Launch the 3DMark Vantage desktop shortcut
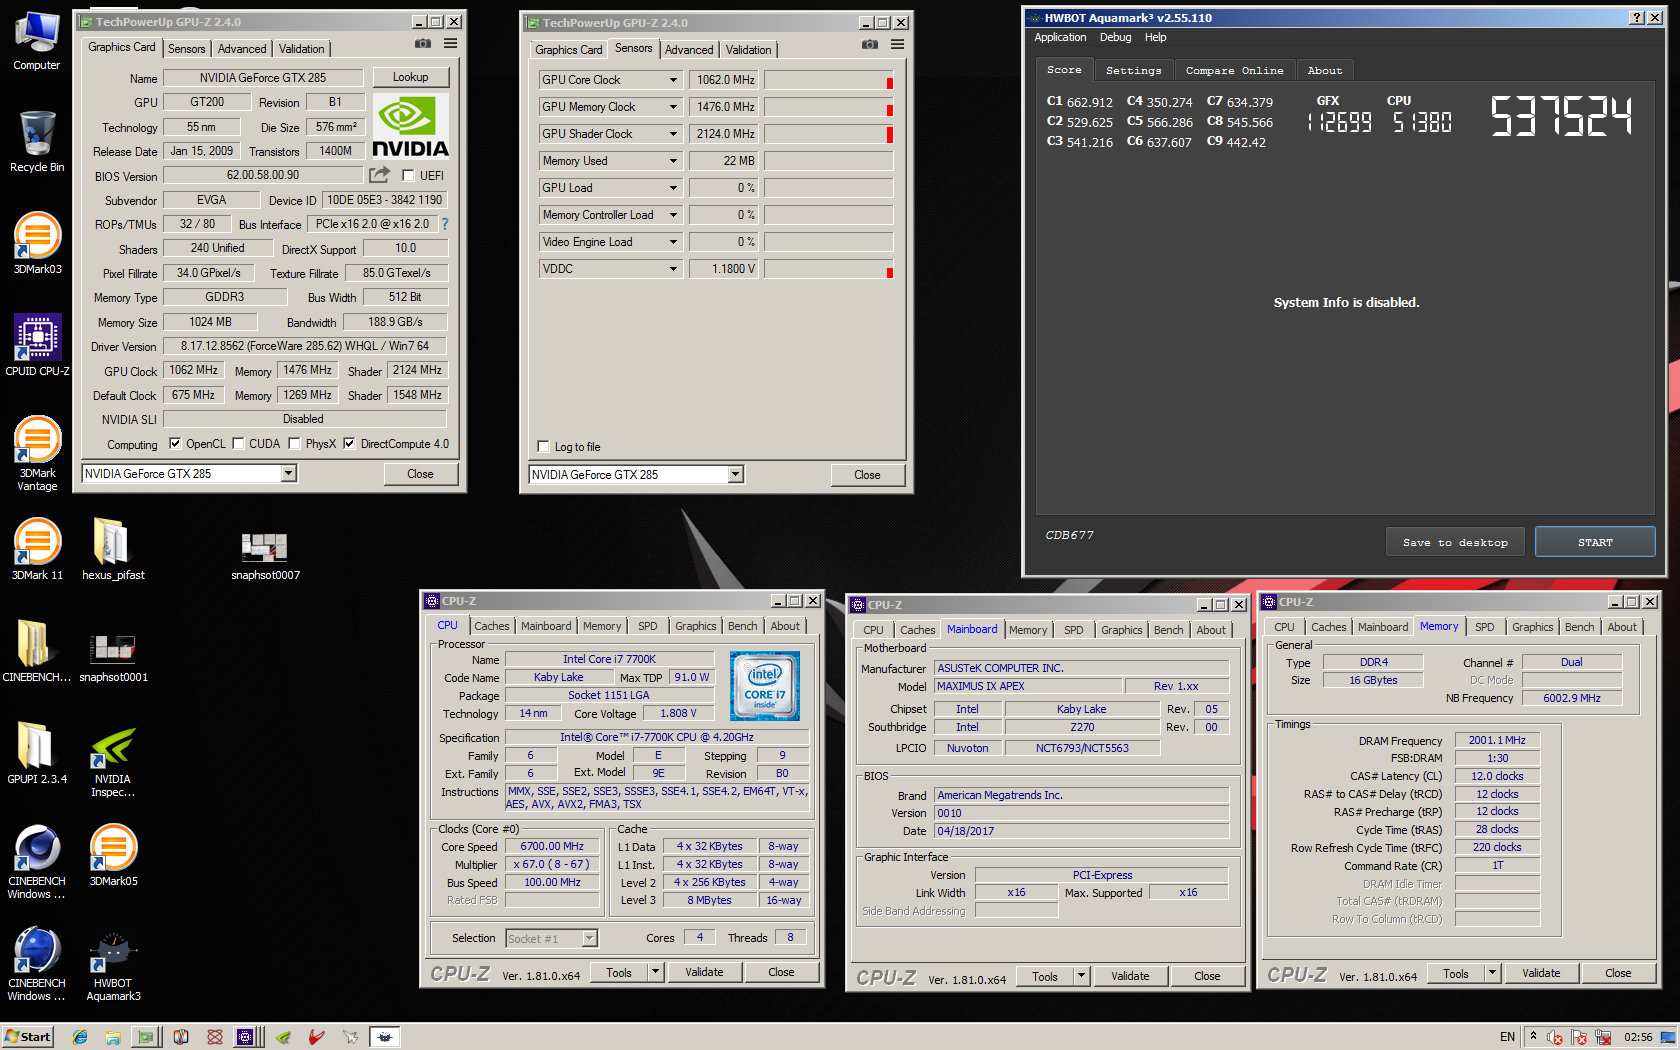 (x=37, y=454)
